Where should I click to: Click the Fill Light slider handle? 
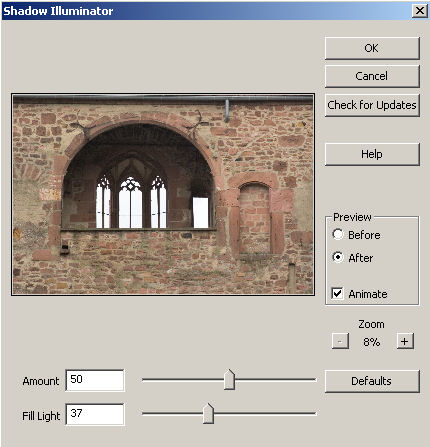point(208,413)
